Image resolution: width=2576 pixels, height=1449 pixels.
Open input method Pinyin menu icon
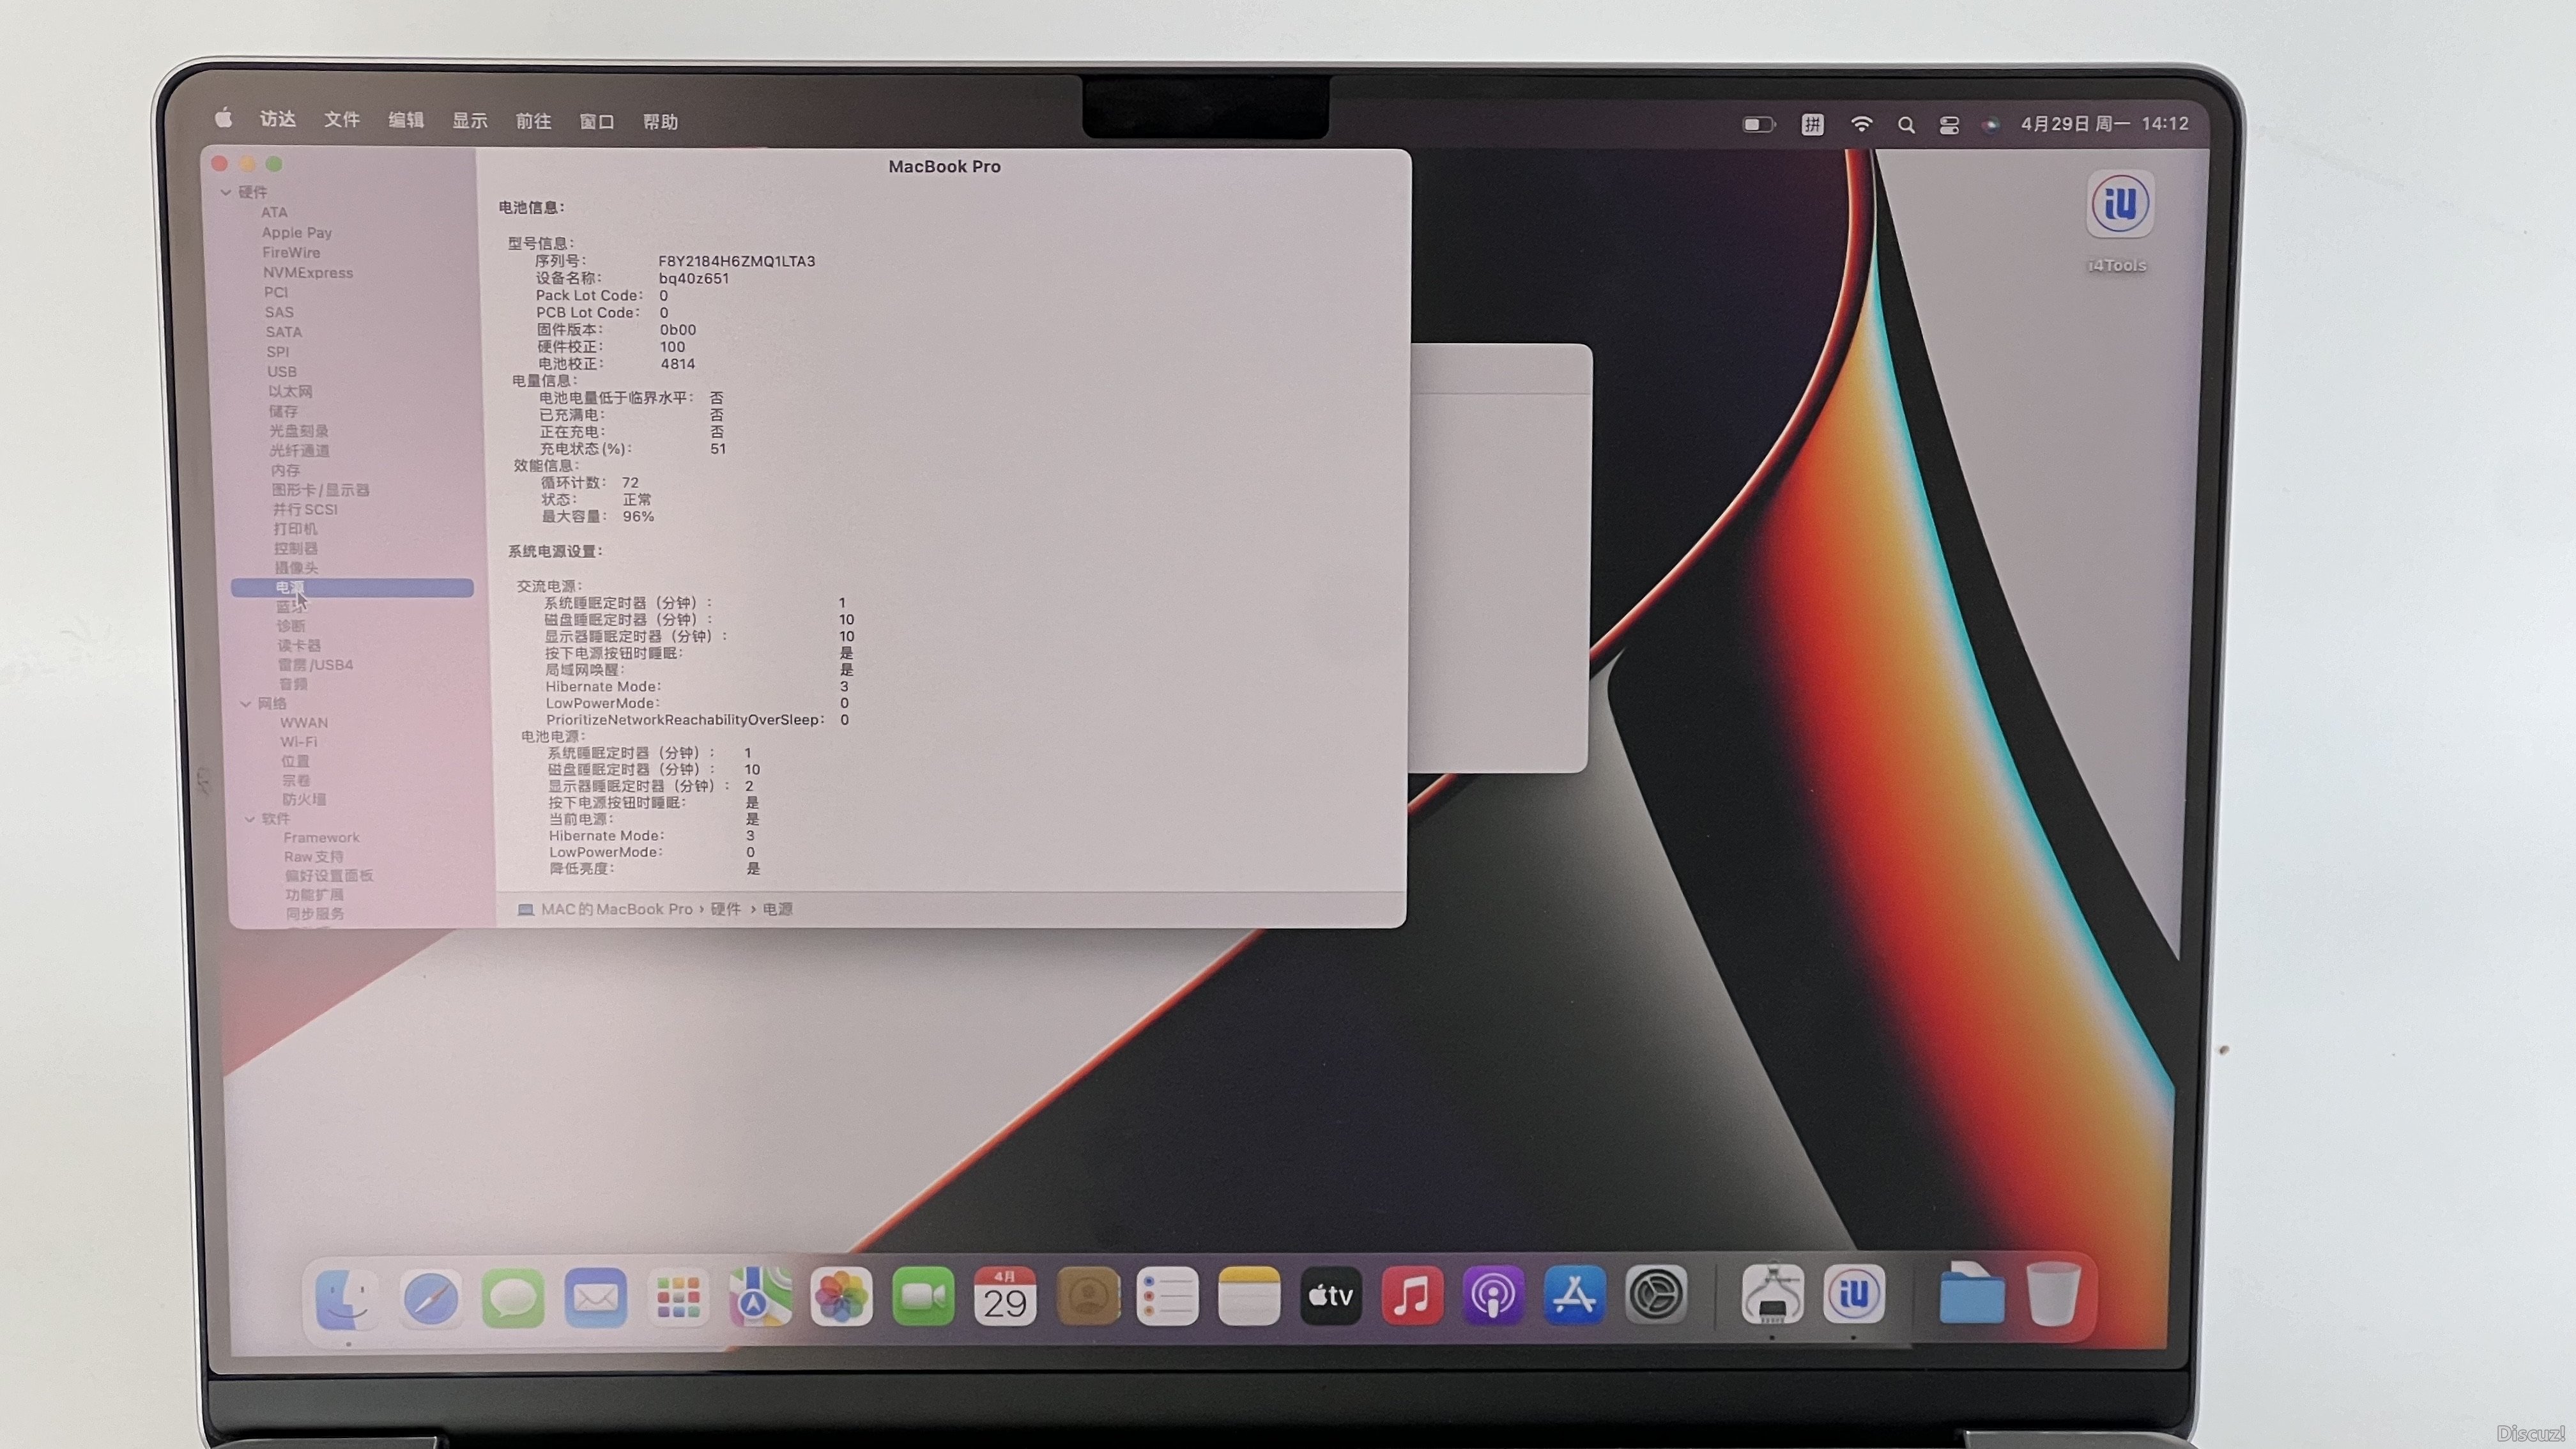[1812, 124]
